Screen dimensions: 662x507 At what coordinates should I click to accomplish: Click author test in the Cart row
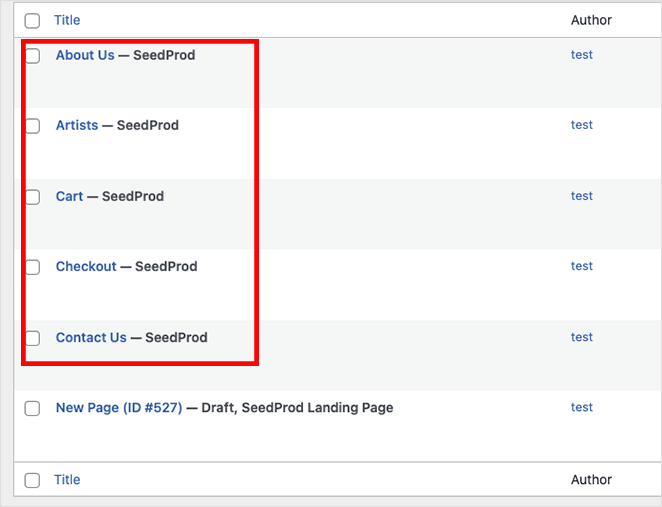pyautogui.click(x=581, y=195)
